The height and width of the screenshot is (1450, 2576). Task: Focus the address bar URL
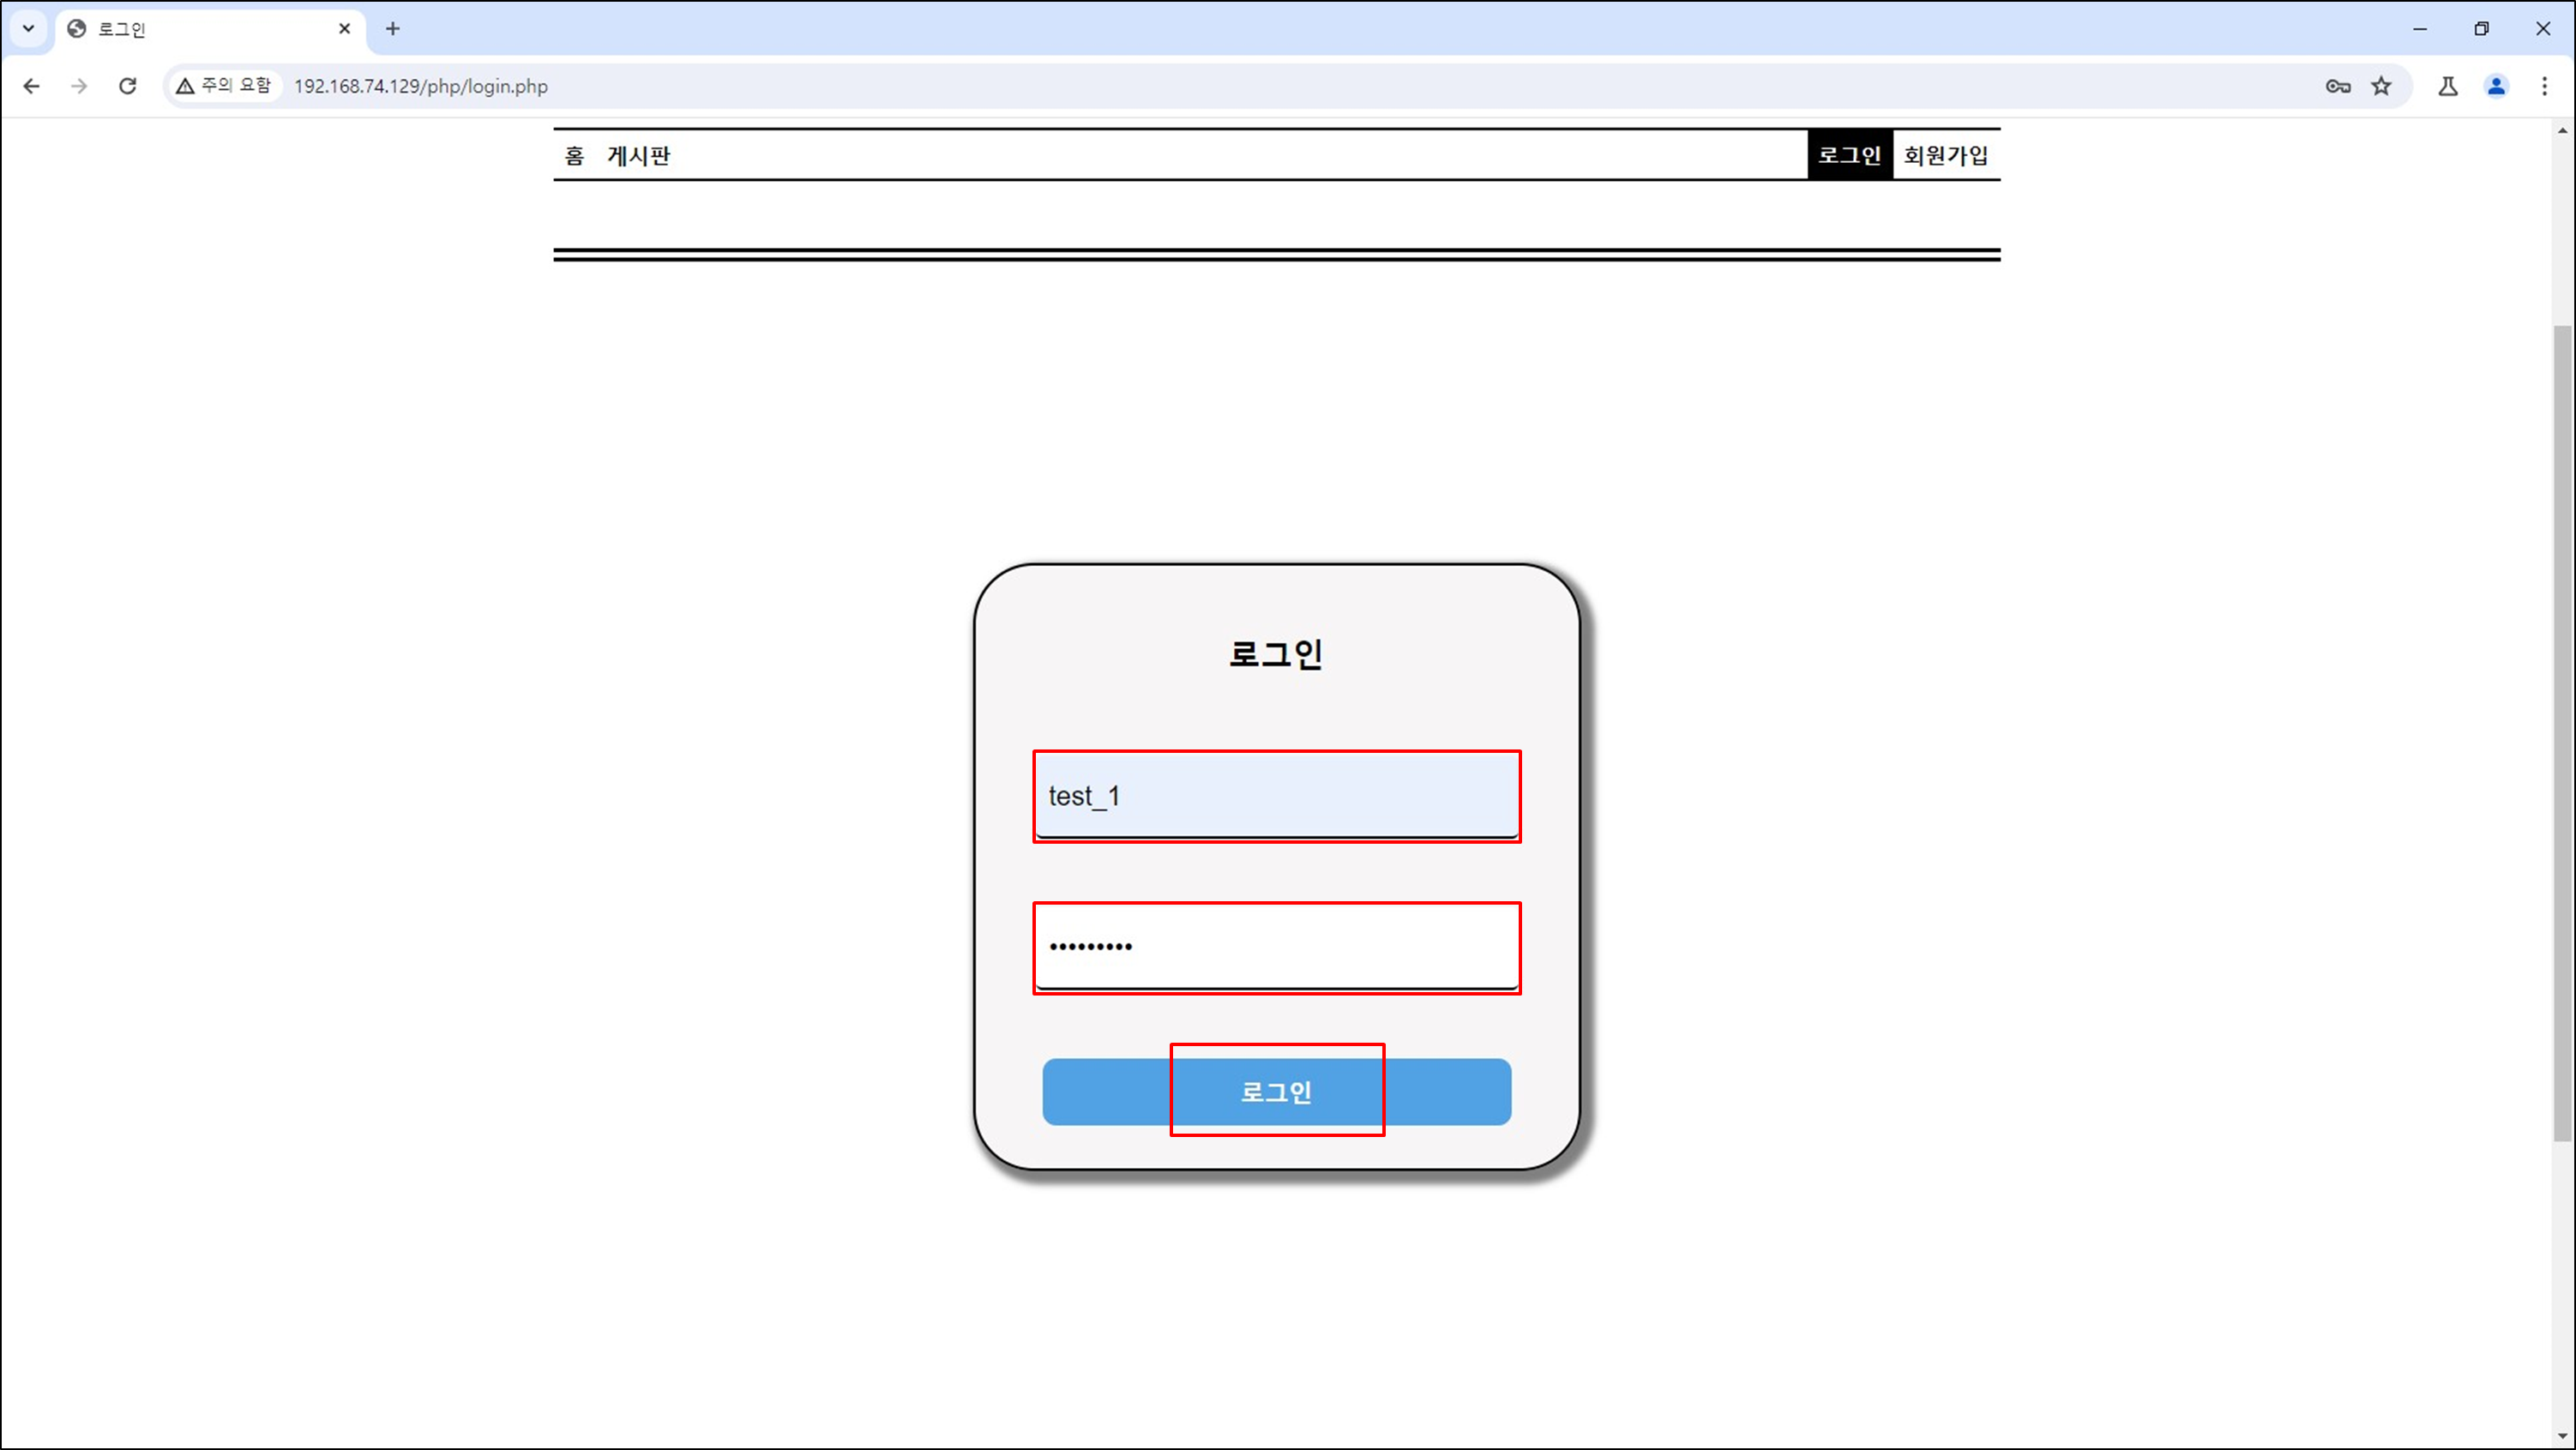420,86
